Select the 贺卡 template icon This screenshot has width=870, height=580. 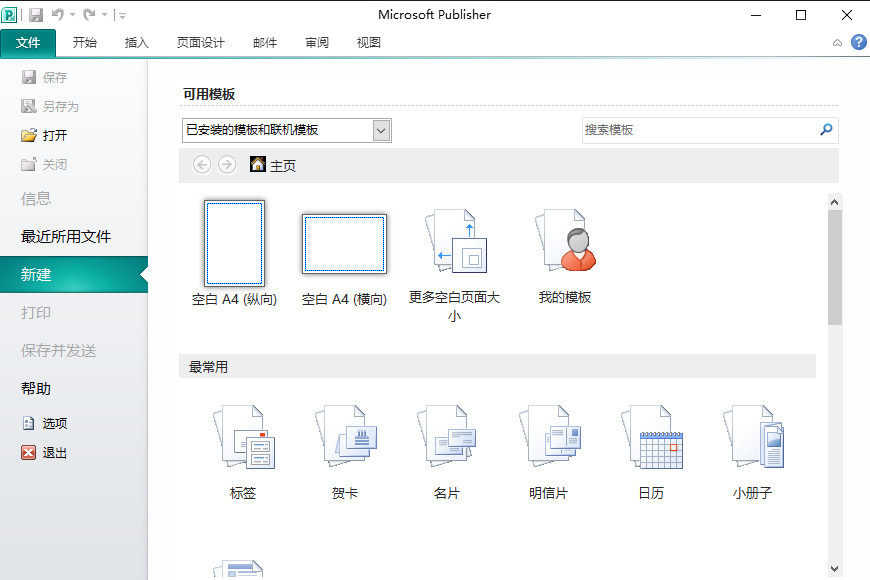point(345,437)
